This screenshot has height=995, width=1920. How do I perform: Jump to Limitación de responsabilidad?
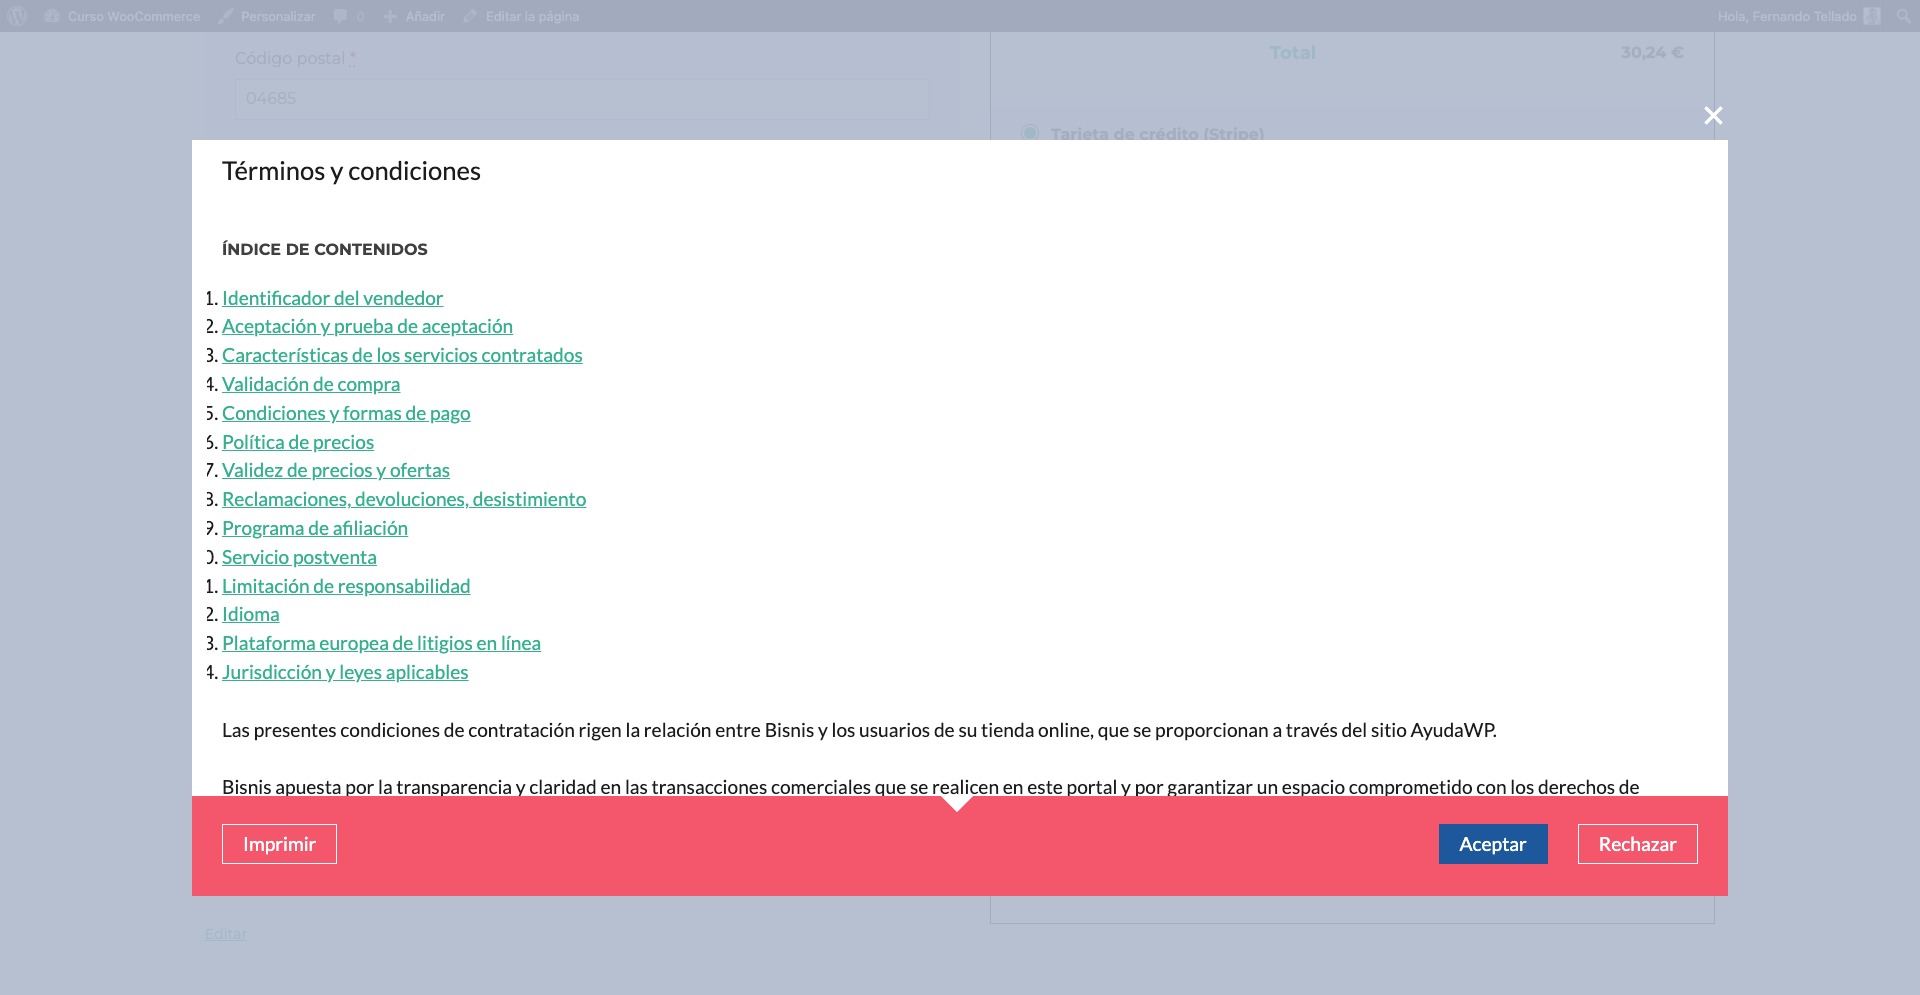click(346, 586)
